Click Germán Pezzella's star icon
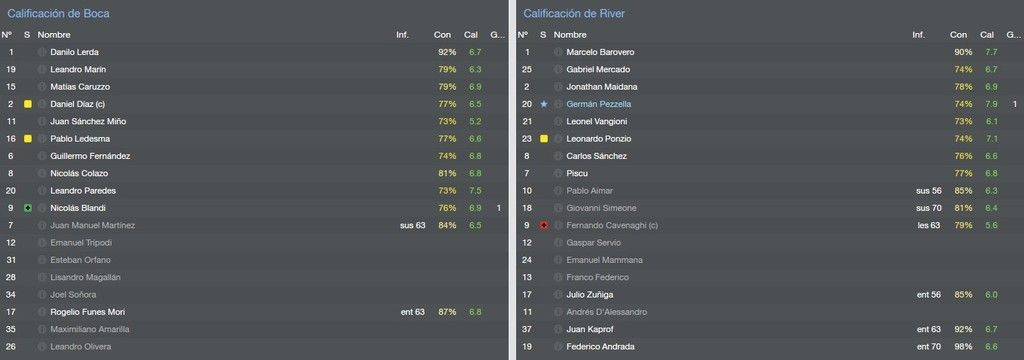 (543, 104)
